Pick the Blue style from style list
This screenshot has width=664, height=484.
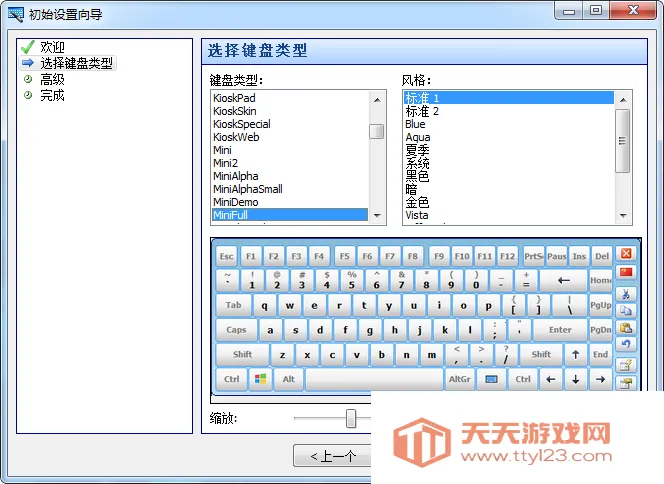coord(415,124)
